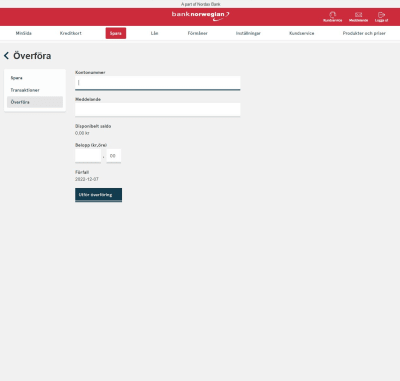Viewport: 400px width, 381px height.
Task: Open the Förmåner menu item
Action: coord(197,33)
